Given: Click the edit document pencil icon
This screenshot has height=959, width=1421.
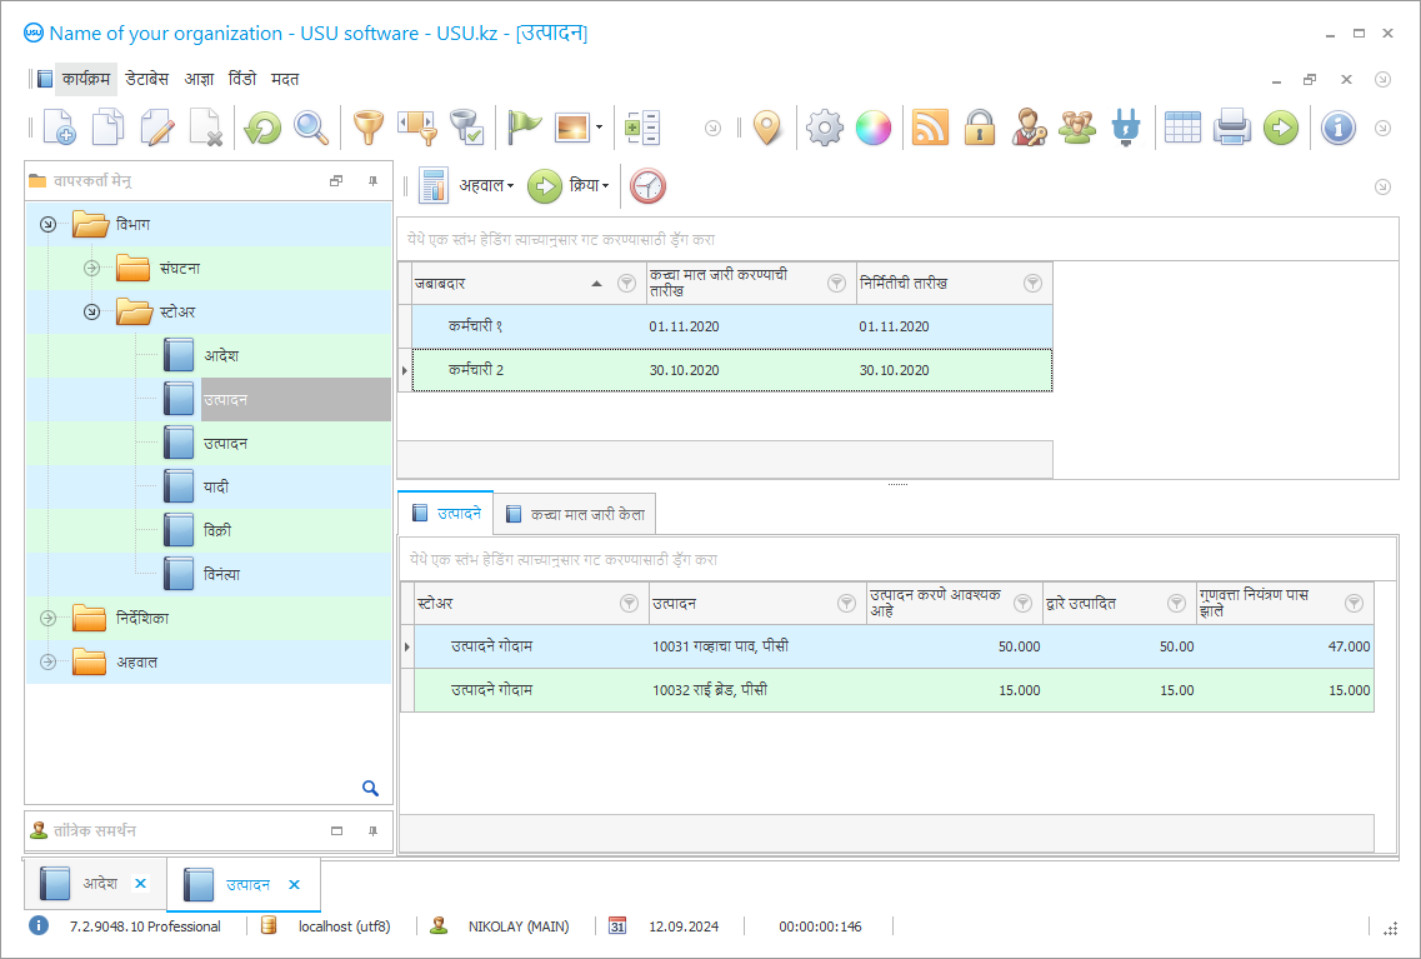Looking at the screenshot, I should pyautogui.click(x=157, y=127).
